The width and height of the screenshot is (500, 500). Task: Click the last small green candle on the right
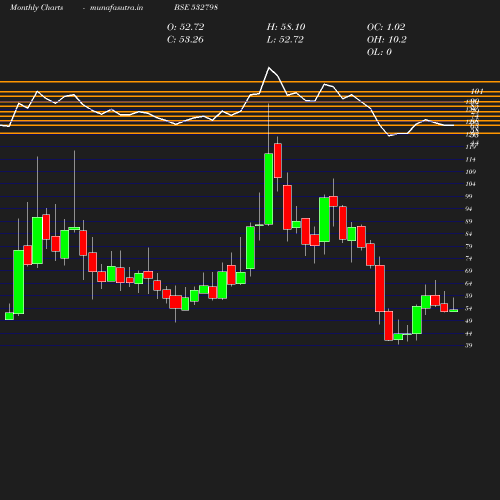point(454,311)
